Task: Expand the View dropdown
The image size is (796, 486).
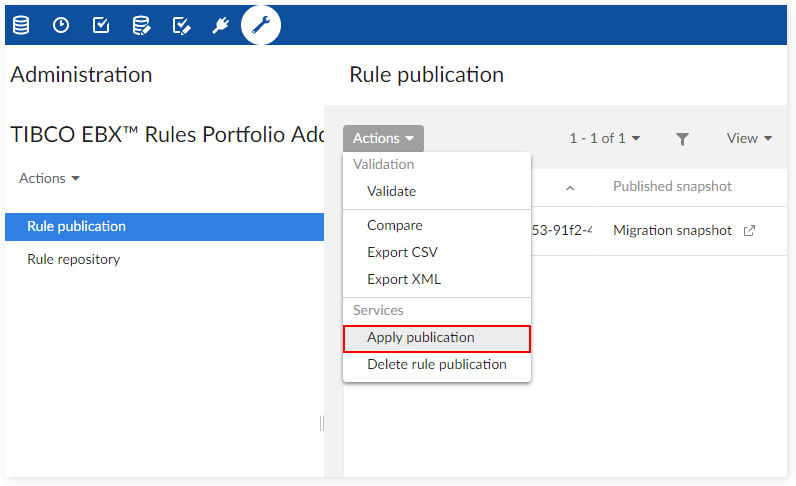Action: [x=749, y=138]
